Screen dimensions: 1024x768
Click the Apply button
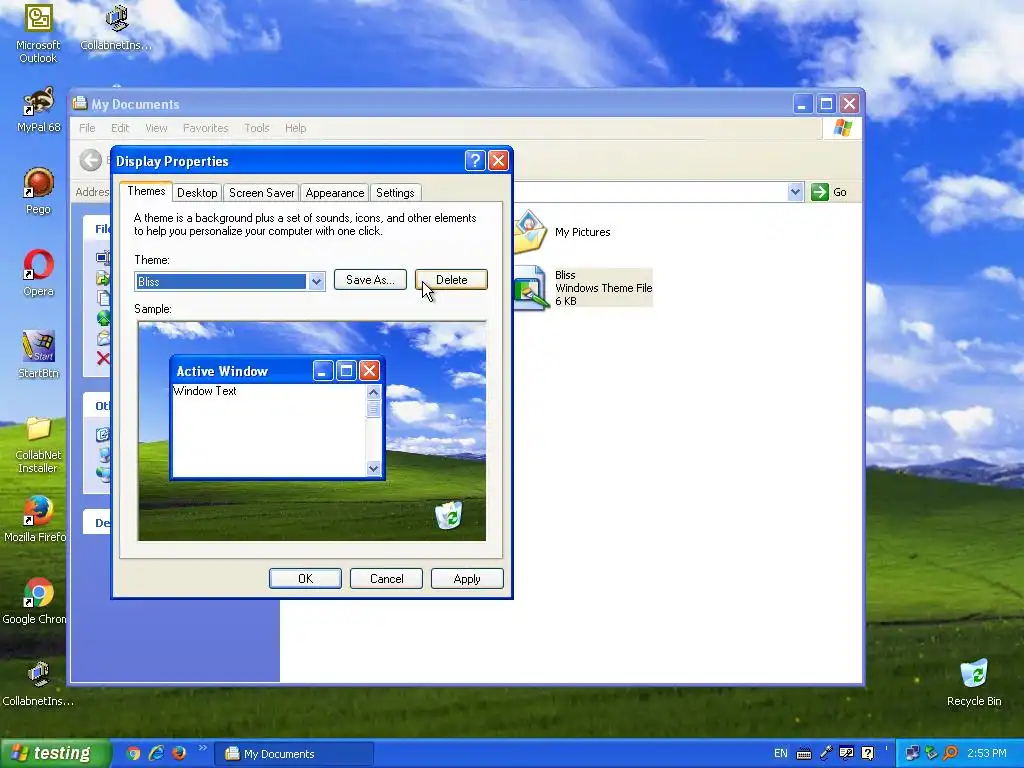(467, 579)
